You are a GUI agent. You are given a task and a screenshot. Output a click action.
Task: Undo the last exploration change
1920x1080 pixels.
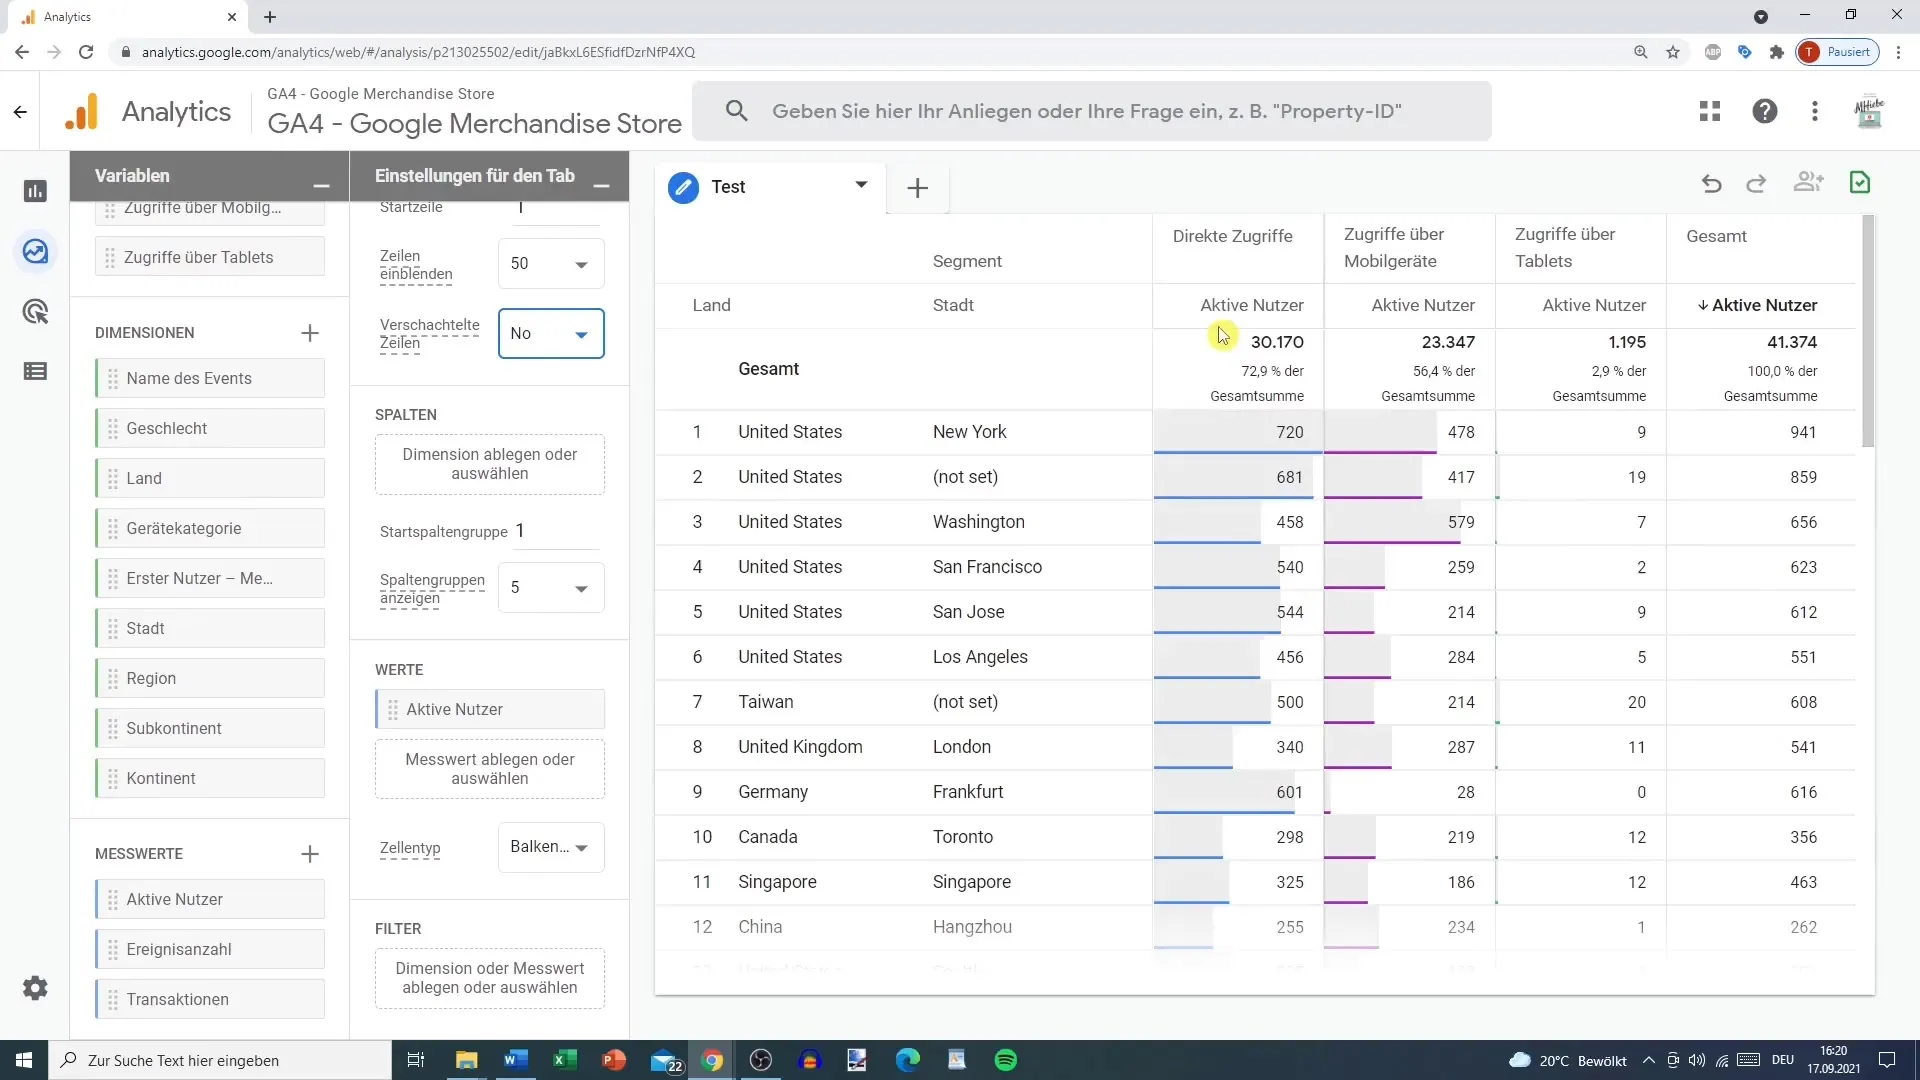tap(1711, 183)
